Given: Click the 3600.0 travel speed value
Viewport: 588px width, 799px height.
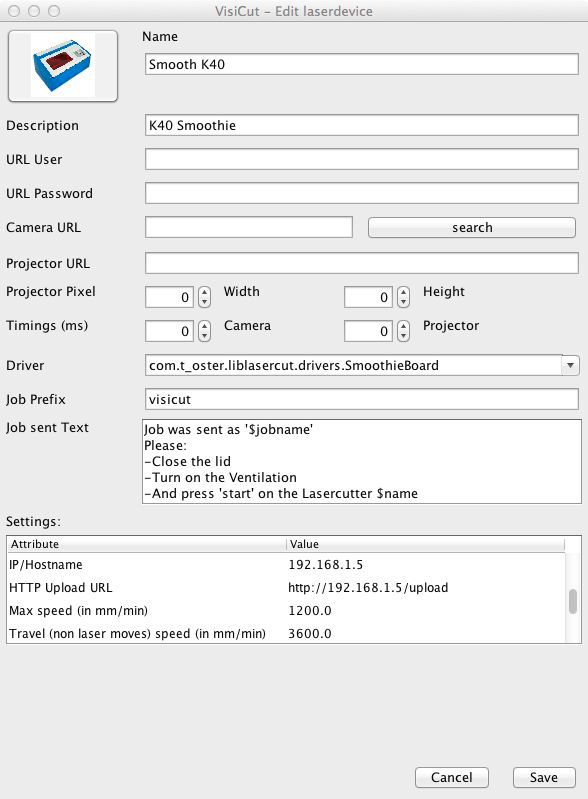Looking at the screenshot, I should [x=425, y=633].
